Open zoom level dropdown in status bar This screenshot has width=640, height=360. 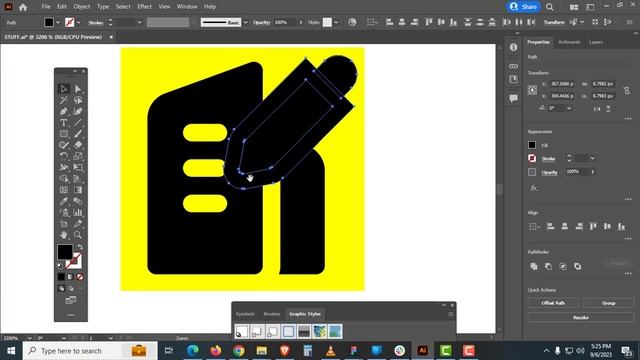click(29, 338)
